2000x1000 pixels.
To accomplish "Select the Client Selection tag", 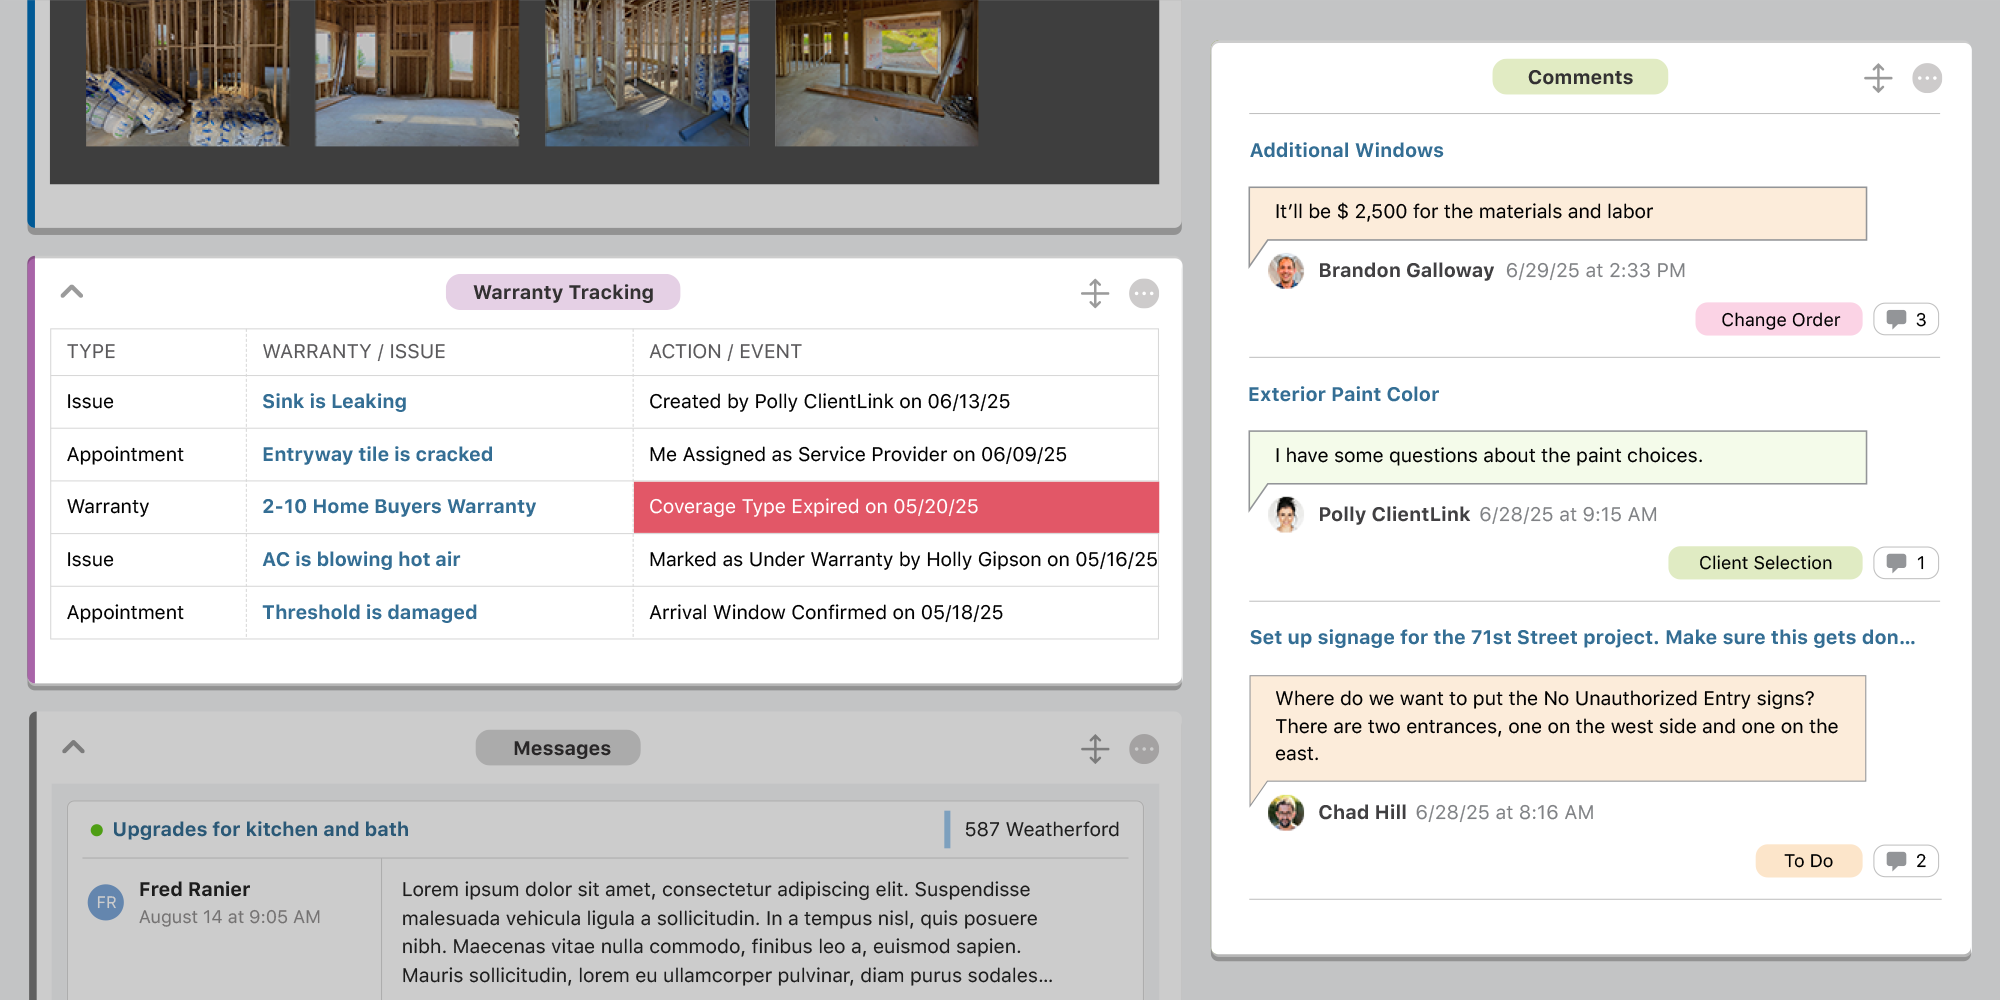I will (1765, 563).
